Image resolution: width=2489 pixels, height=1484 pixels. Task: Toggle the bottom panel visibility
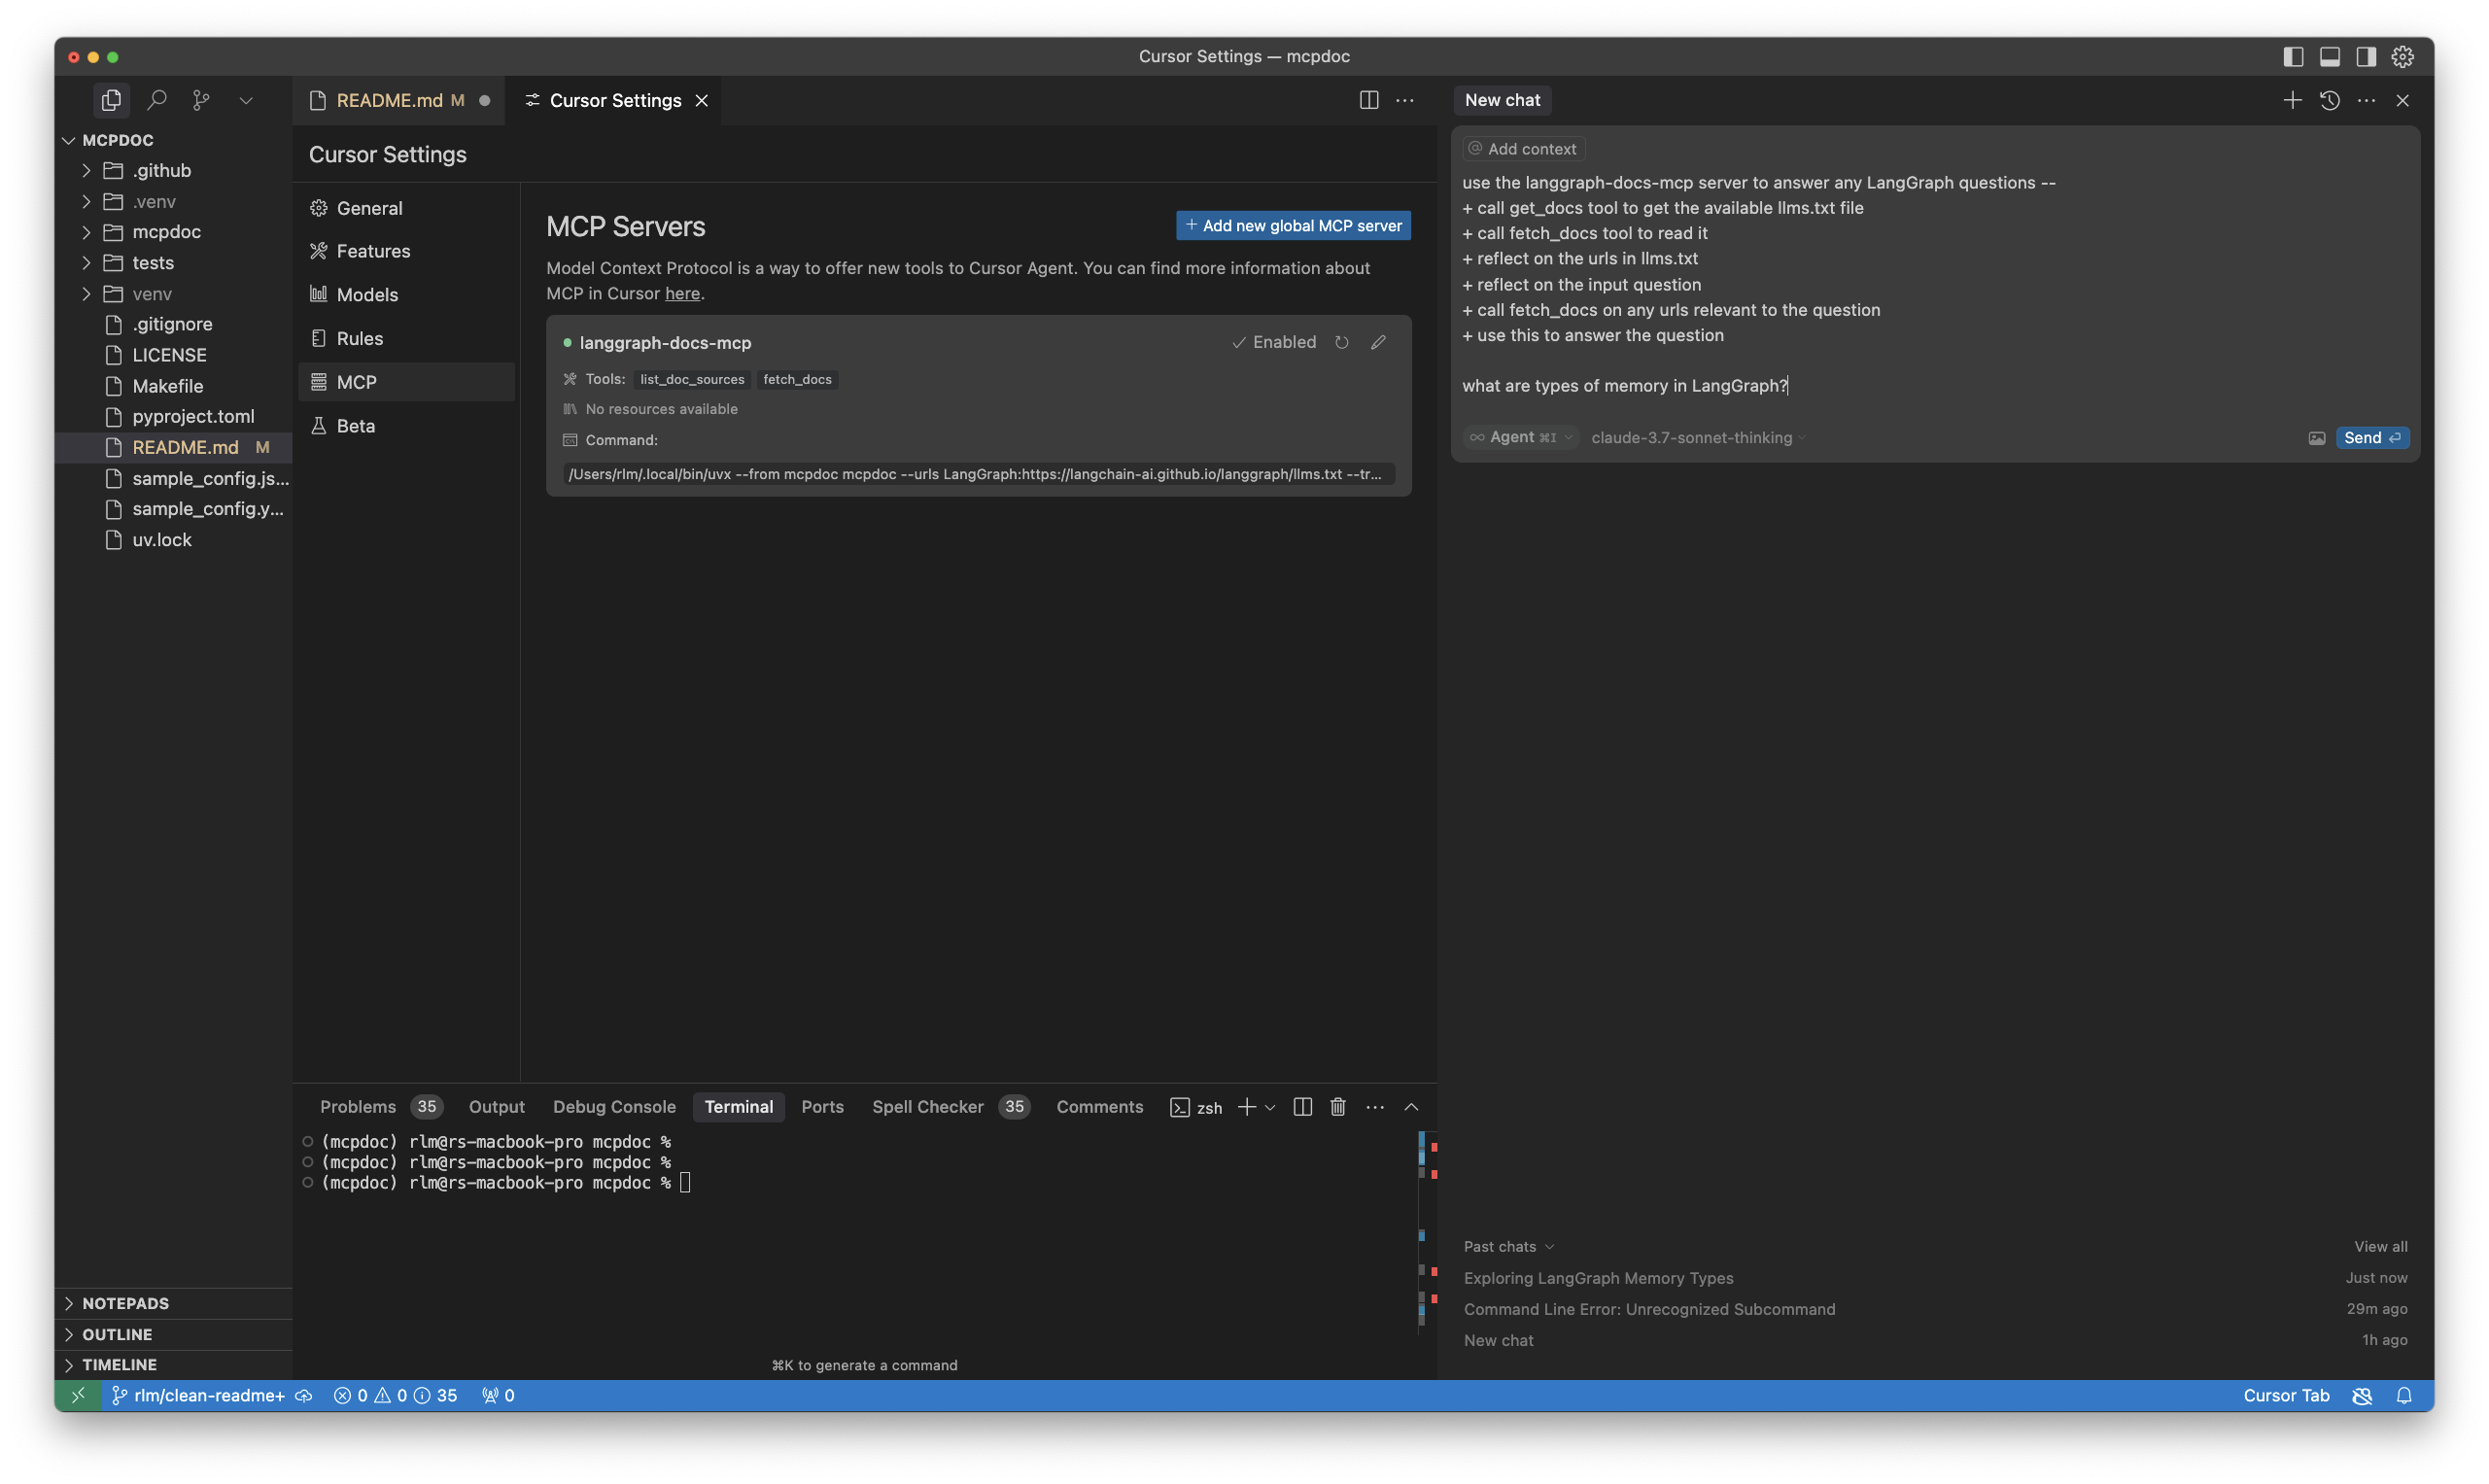tap(2329, 57)
